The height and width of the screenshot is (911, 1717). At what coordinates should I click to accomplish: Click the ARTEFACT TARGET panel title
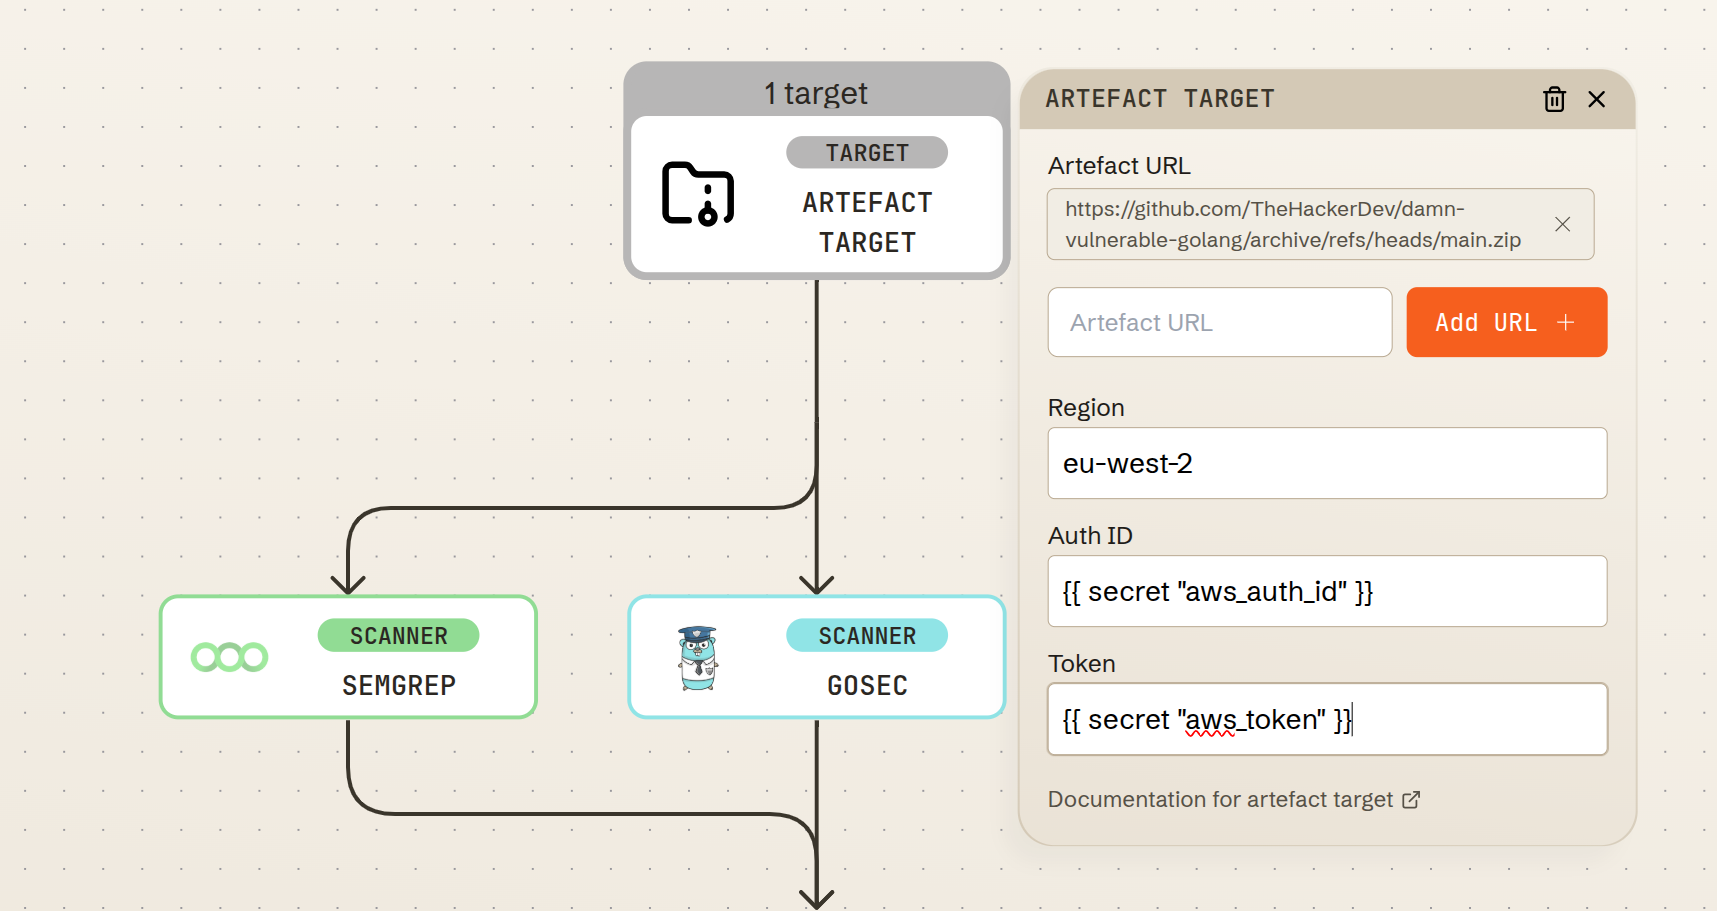pos(1160,99)
